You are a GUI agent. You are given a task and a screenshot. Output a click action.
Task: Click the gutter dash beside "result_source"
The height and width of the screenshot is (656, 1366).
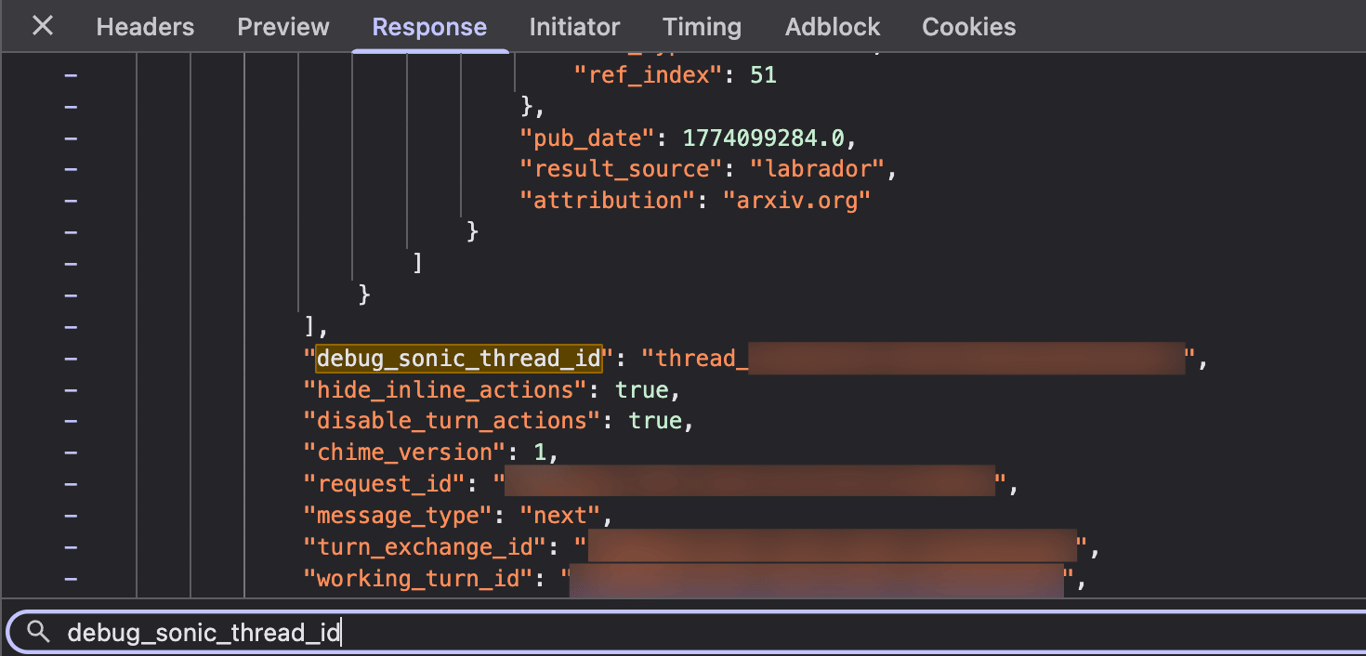[x=71, y=169]
